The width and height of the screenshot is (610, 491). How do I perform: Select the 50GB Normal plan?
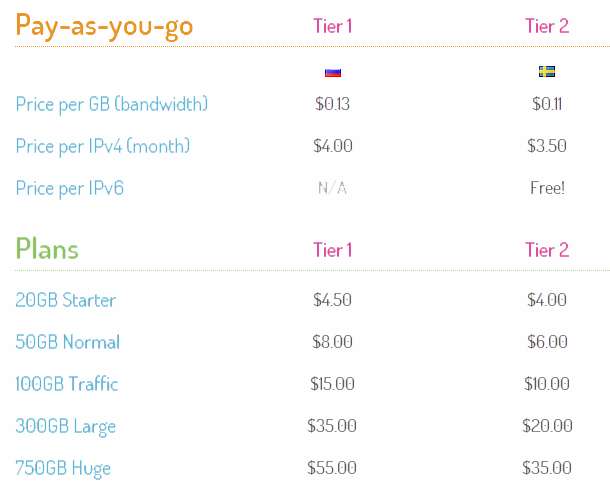(68, 342)
